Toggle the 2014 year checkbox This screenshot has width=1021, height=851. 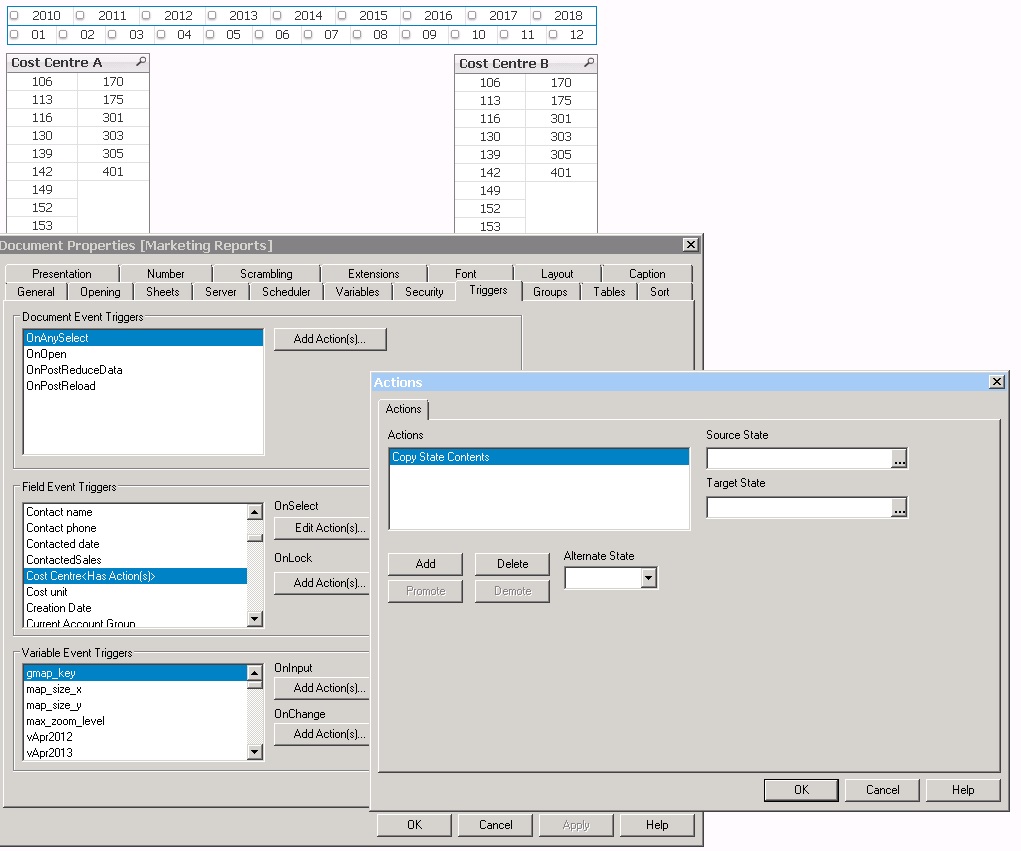click(277, 16)
